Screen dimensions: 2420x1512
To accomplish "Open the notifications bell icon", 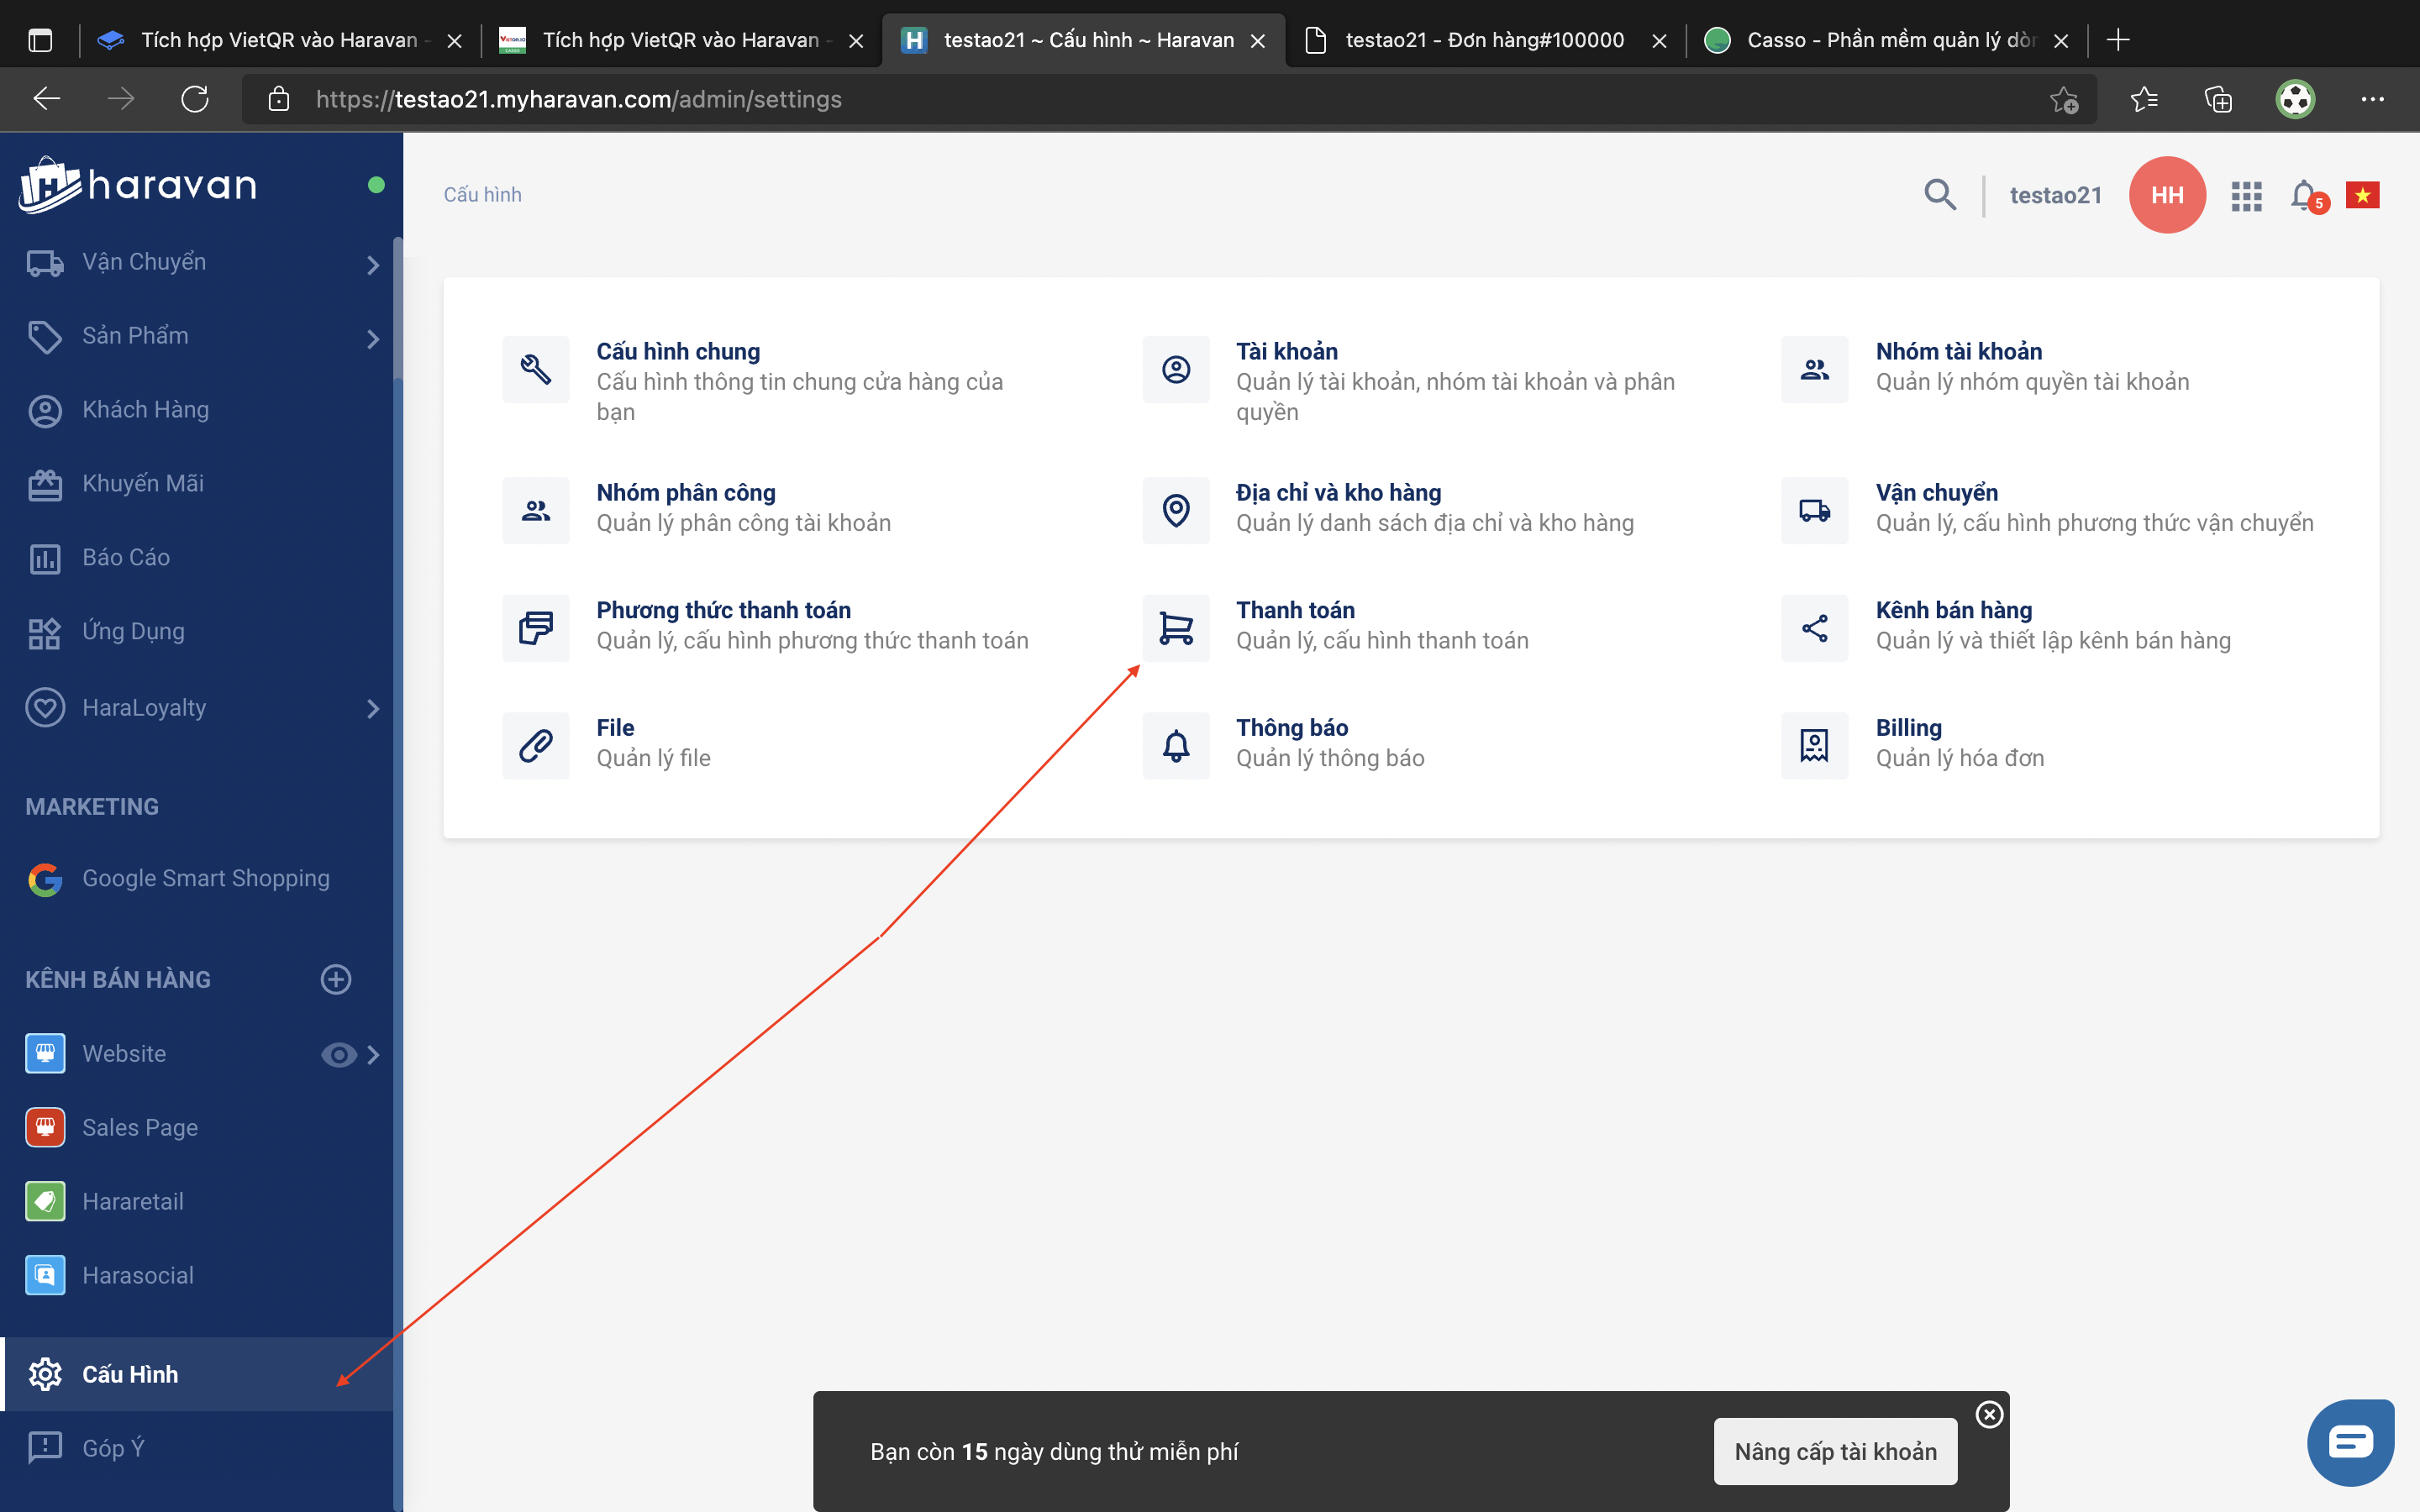I will click(2303, 195).
